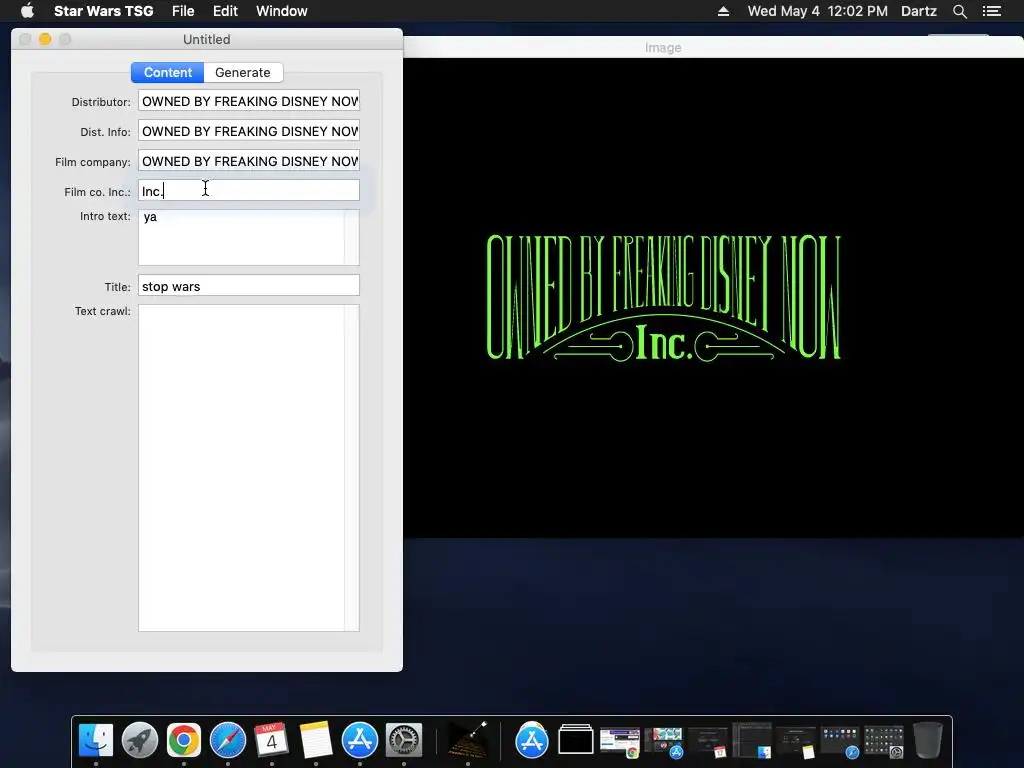Screen dimensions: 1024x768
Task: Restore minimized window with Finder badge
Action: [x=752, y=741]
